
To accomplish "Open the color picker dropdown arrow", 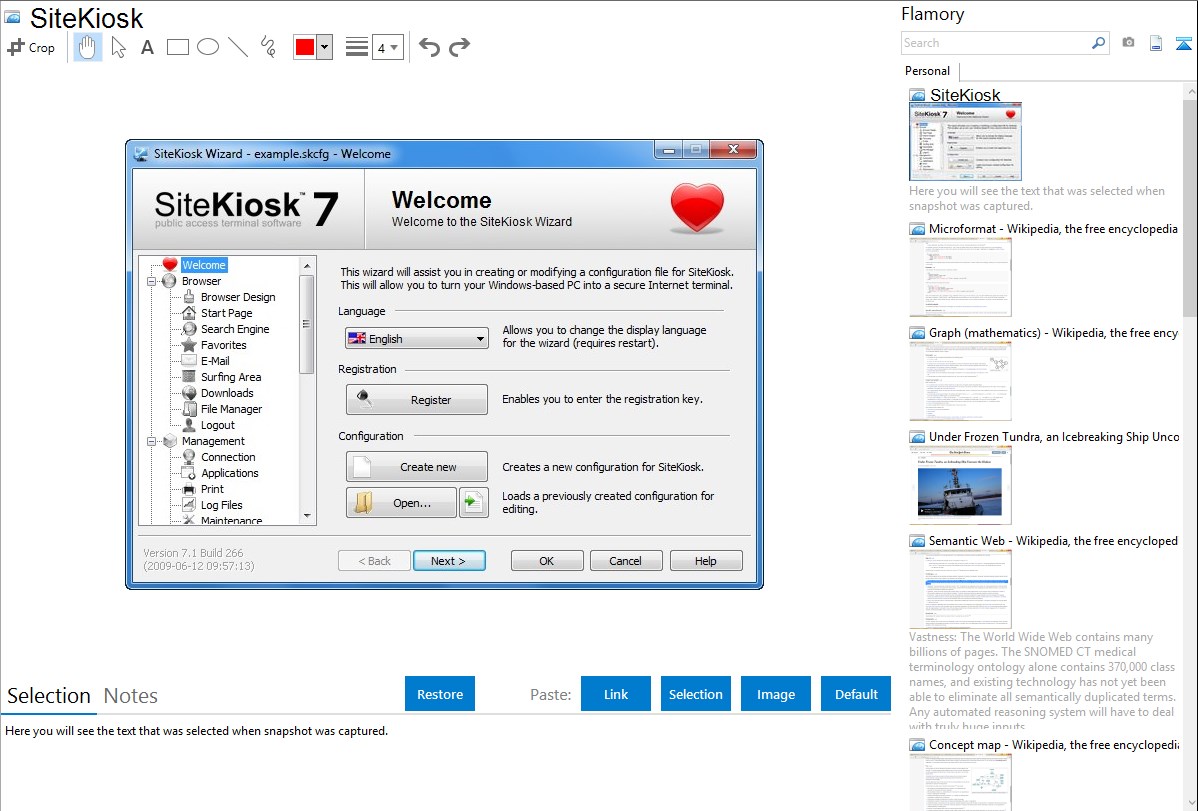I will pyautogui.click(x=324, y=47).
